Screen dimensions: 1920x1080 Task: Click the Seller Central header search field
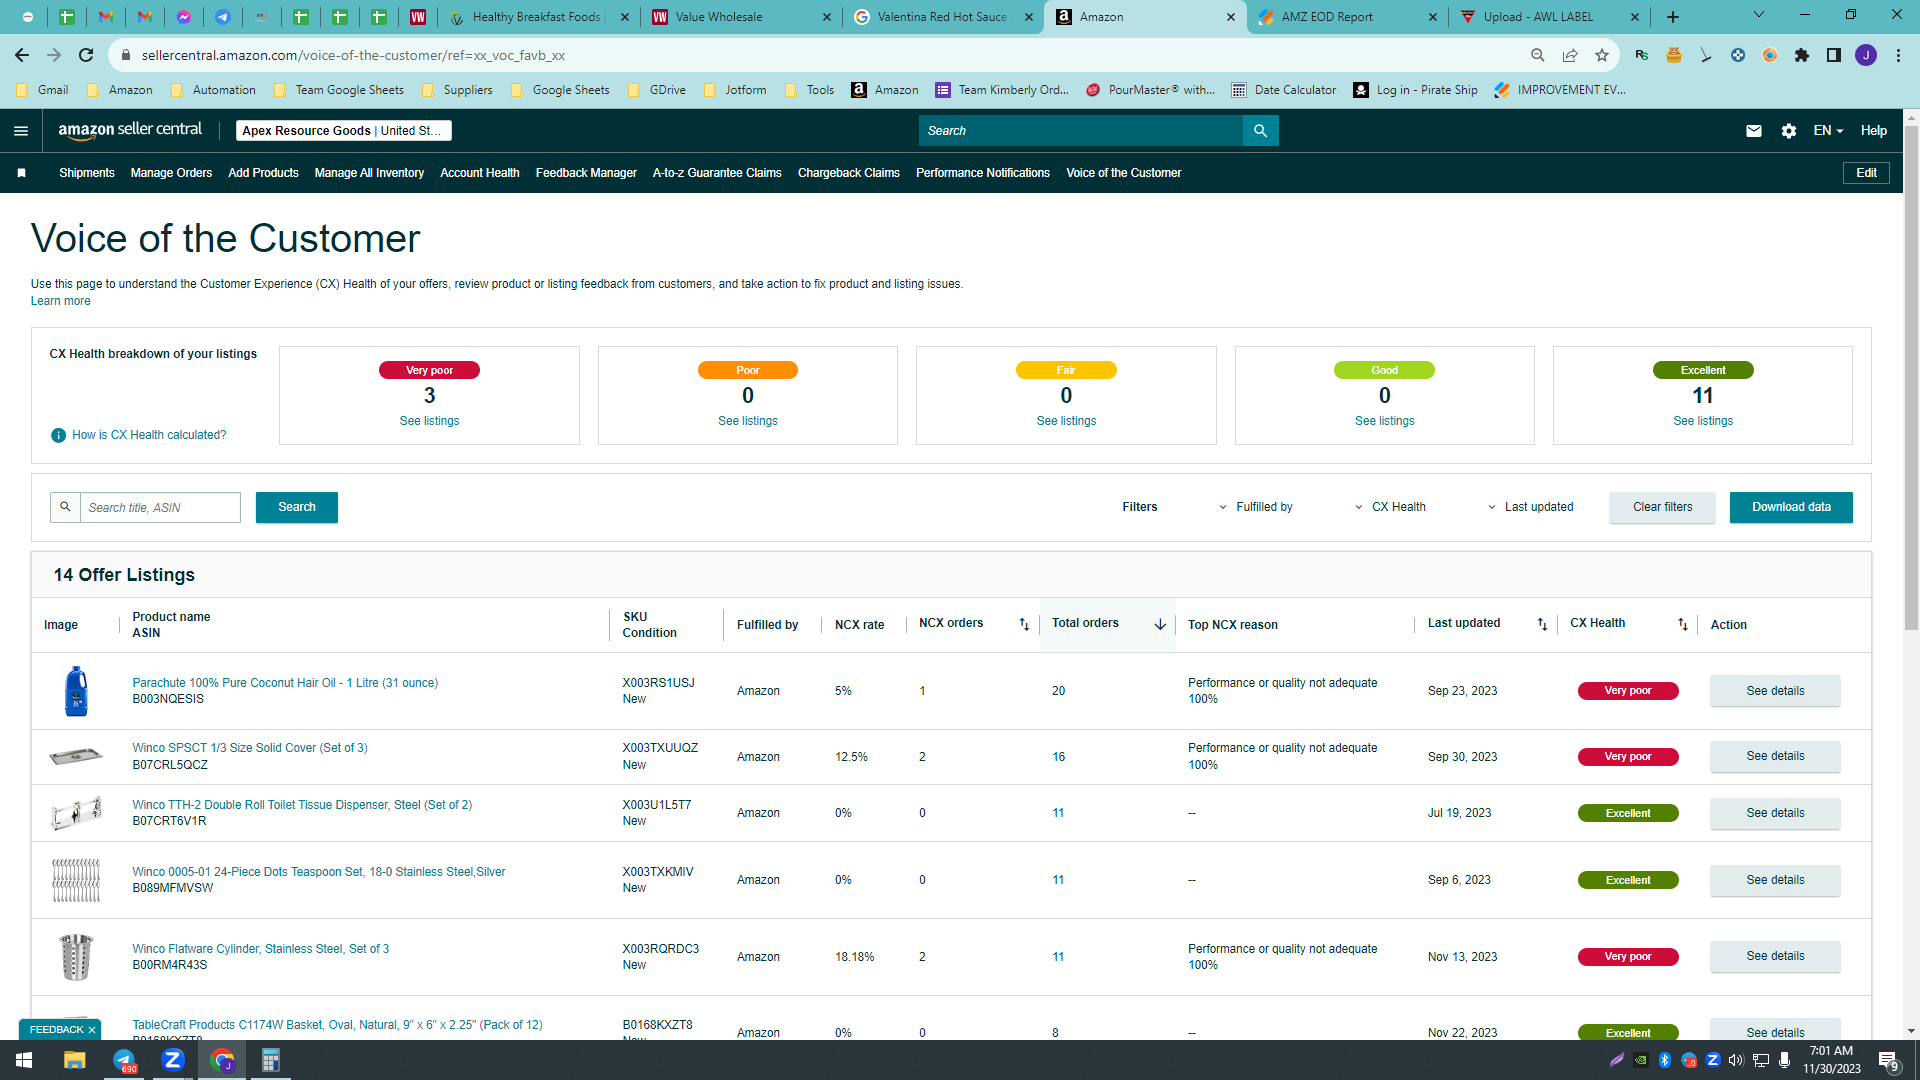click(x=1081, y=131)
